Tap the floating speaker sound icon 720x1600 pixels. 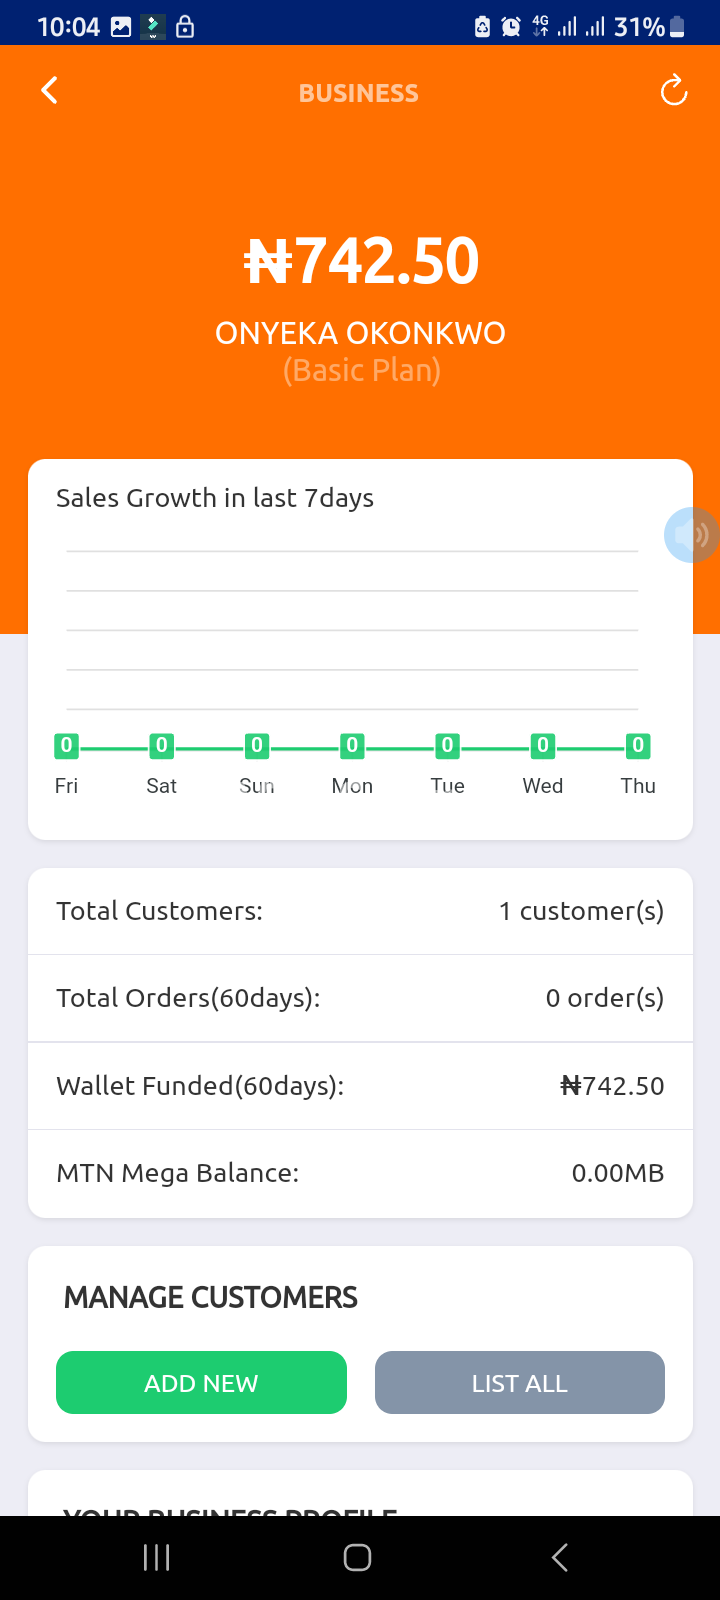[x=691, y=535]
